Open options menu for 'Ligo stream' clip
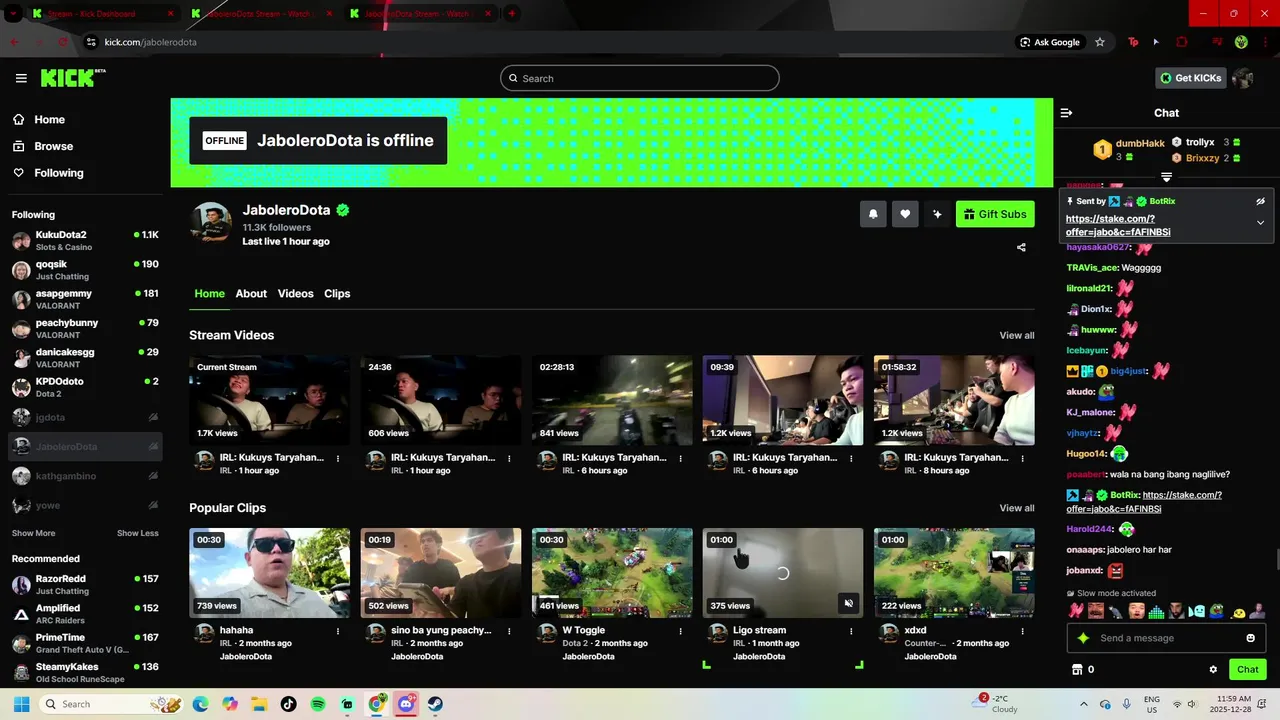1280x720 pixels. [851, 632]
